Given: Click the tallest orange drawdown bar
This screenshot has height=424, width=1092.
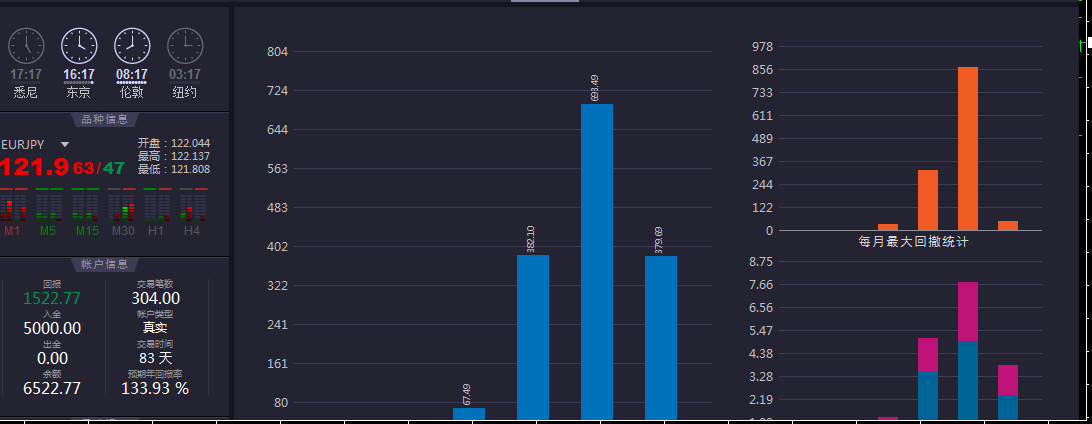Looking at the screenshot, I should pyautogui.click(x=968, y=148).
